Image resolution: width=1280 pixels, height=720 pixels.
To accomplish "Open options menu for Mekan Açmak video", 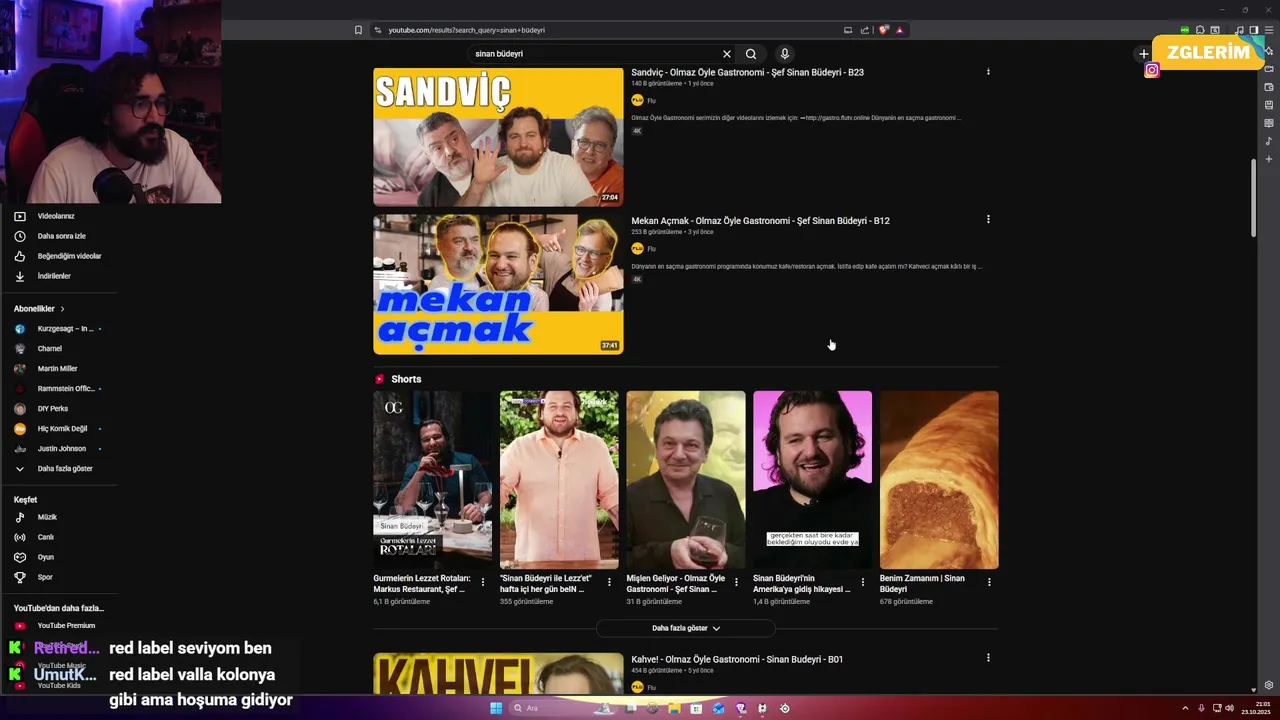I will [988, 219].
